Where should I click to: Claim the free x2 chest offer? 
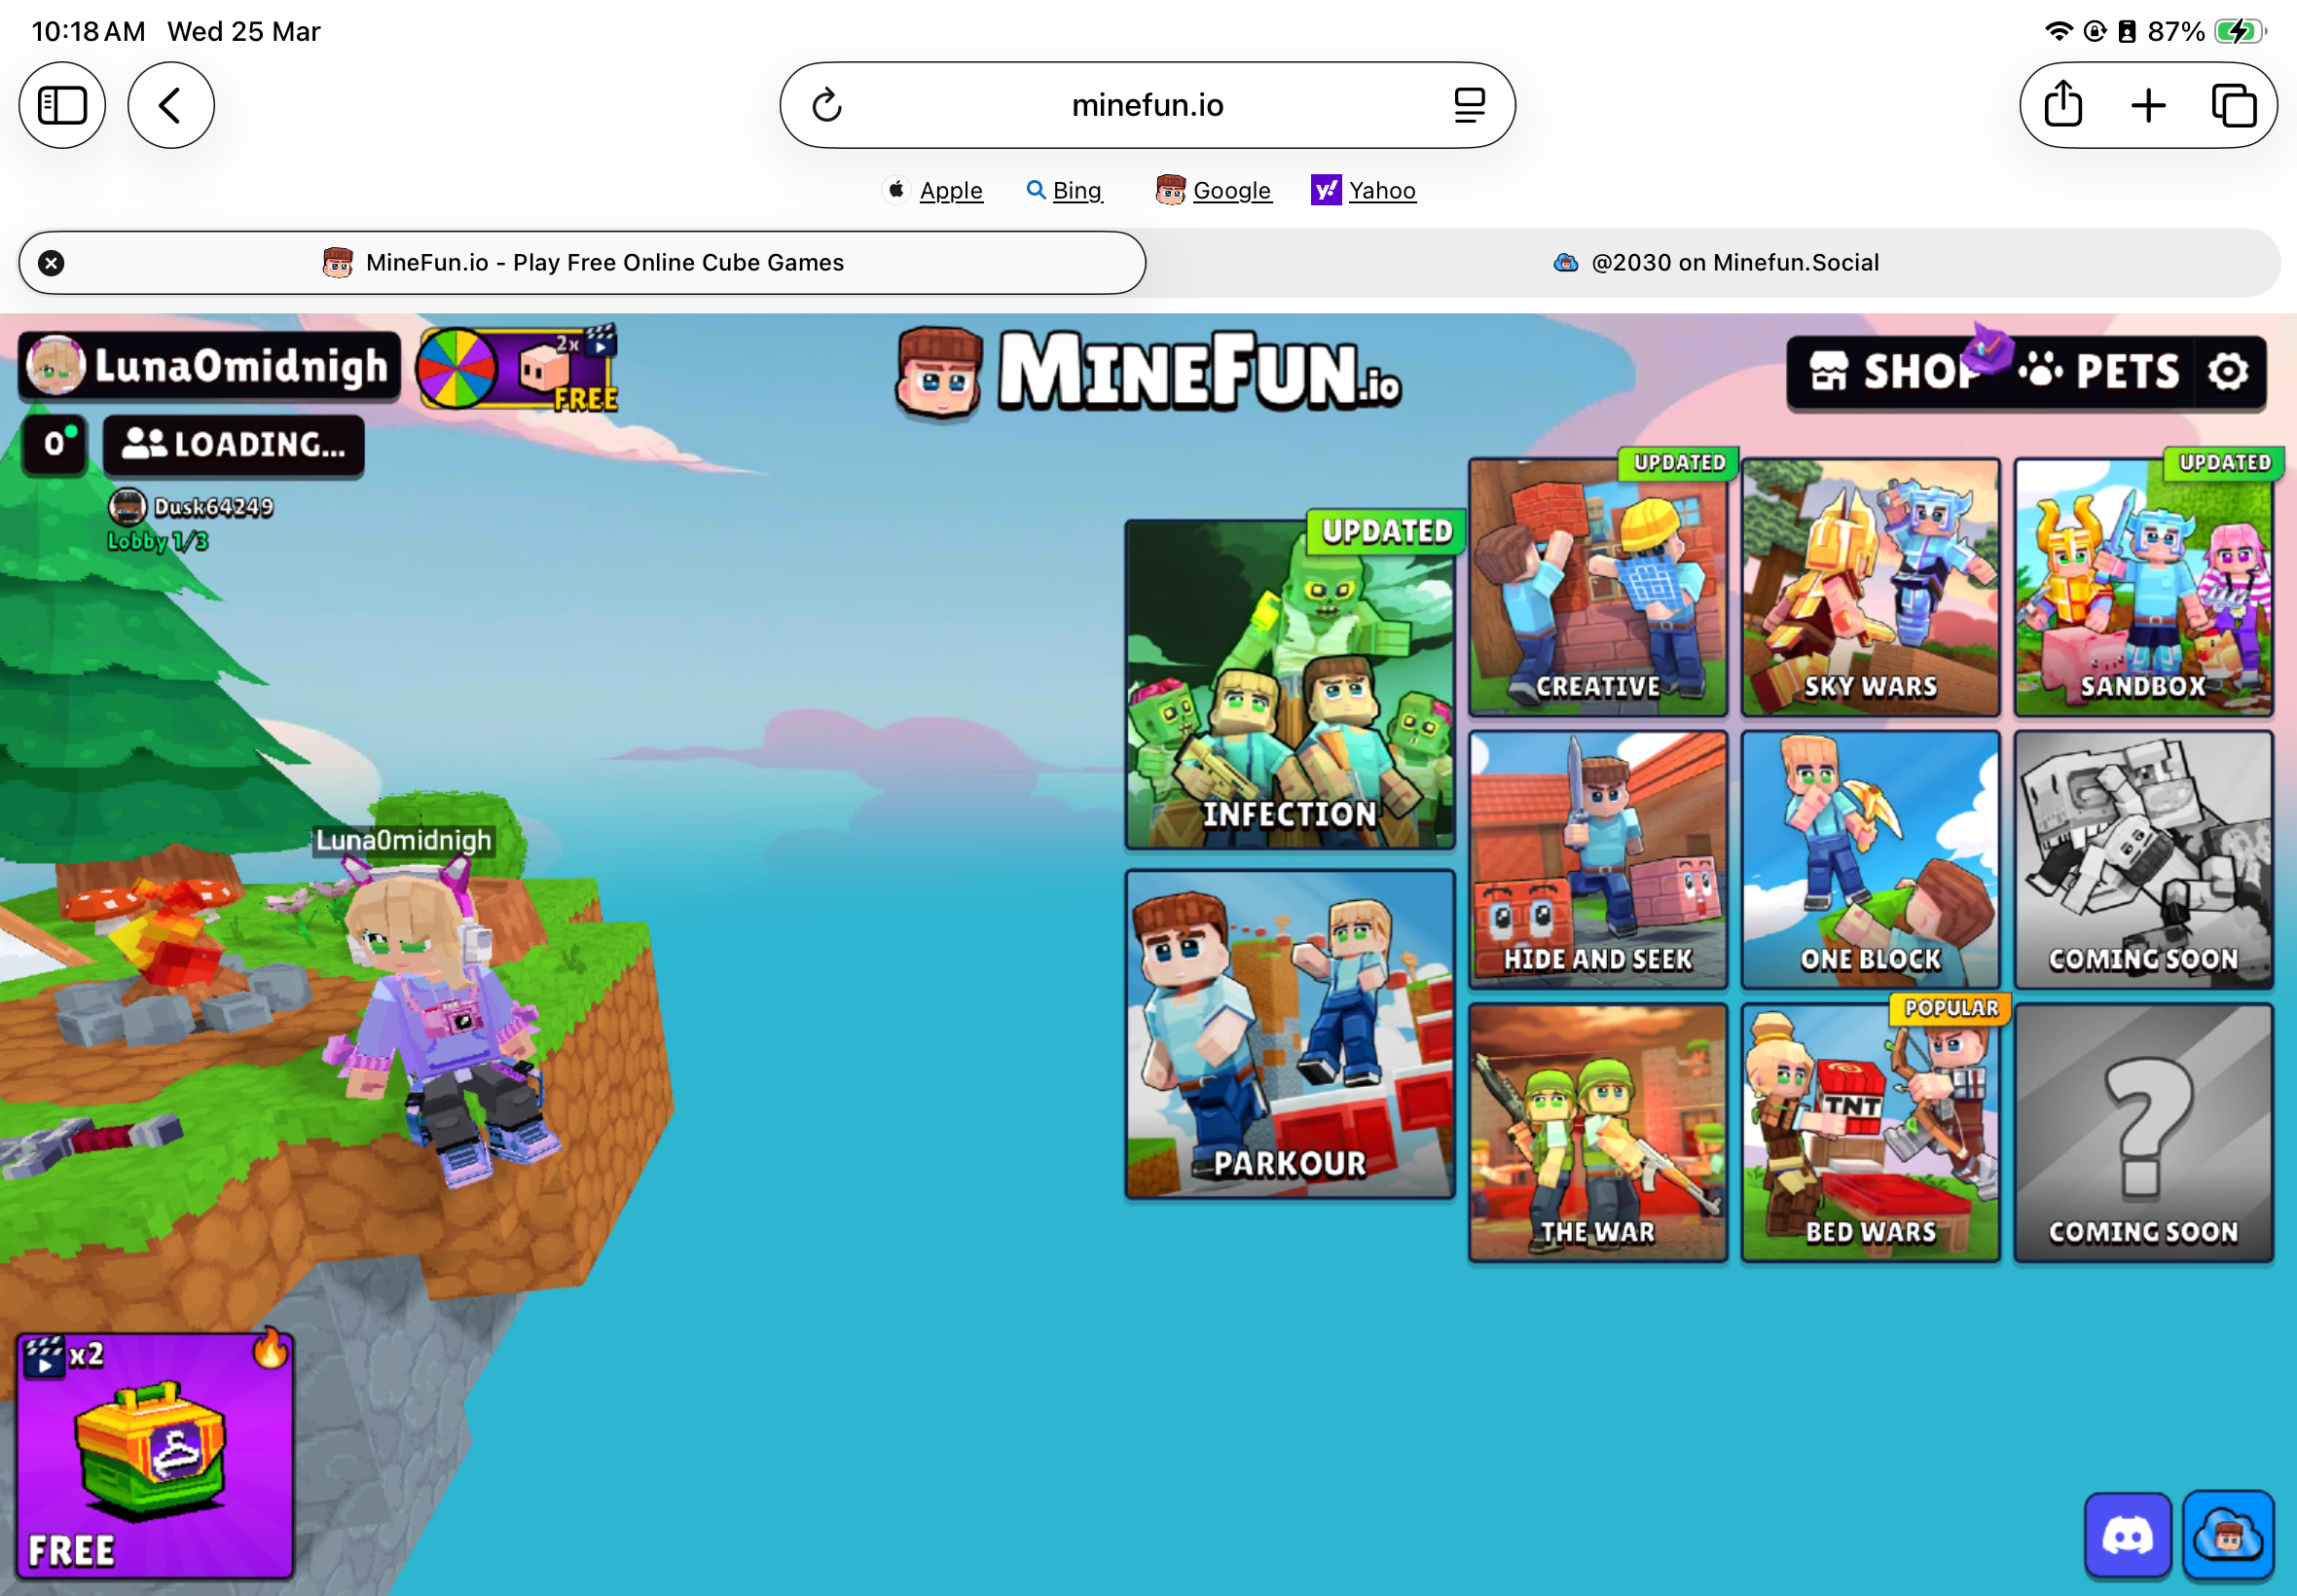coord(155,1455)
